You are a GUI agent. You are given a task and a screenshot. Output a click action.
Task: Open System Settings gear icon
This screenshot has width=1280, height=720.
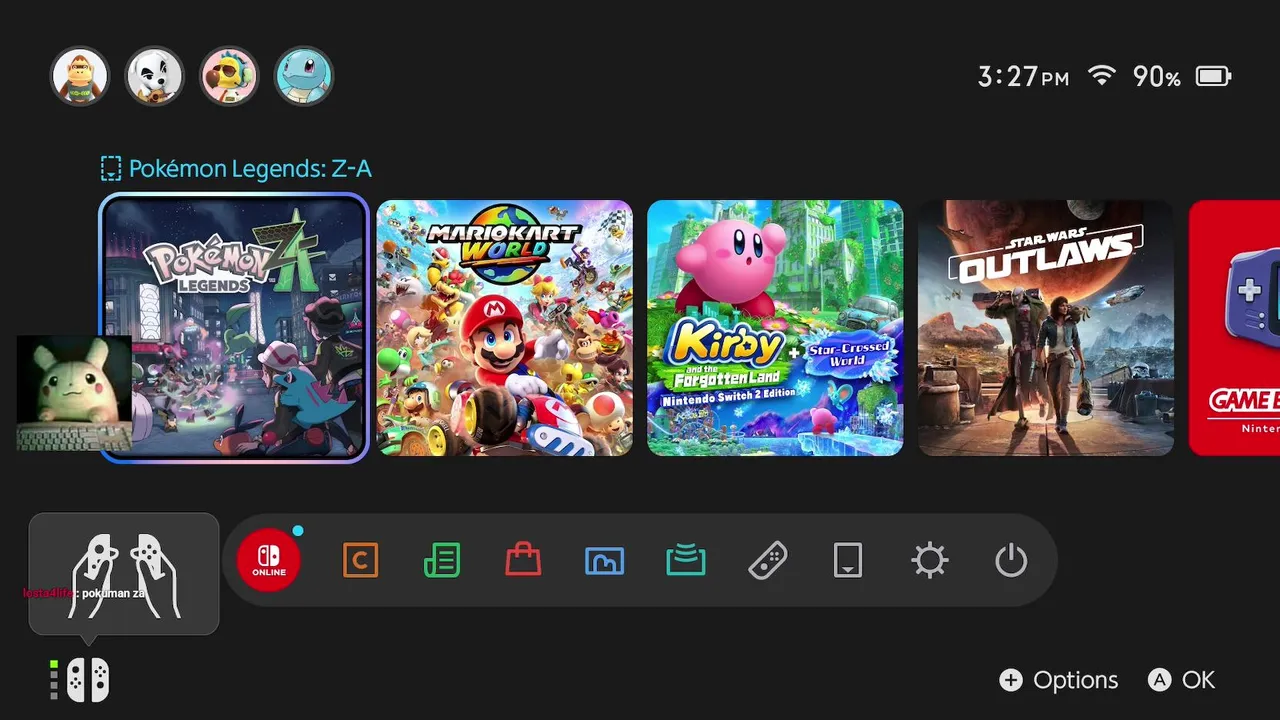pos(930,560)
